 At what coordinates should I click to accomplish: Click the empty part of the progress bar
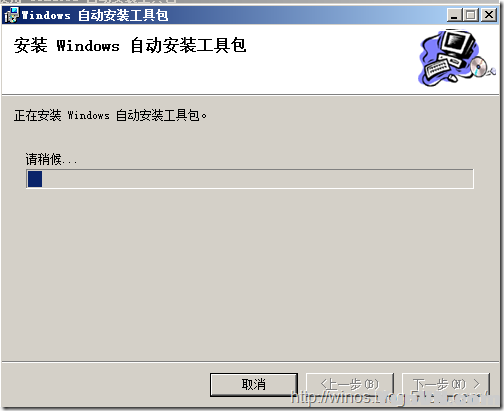click(x=257, y=179)
